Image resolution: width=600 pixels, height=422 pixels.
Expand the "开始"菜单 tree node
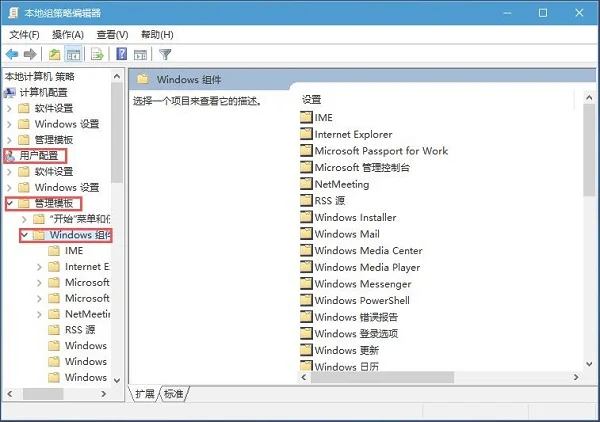click(24, 219)
